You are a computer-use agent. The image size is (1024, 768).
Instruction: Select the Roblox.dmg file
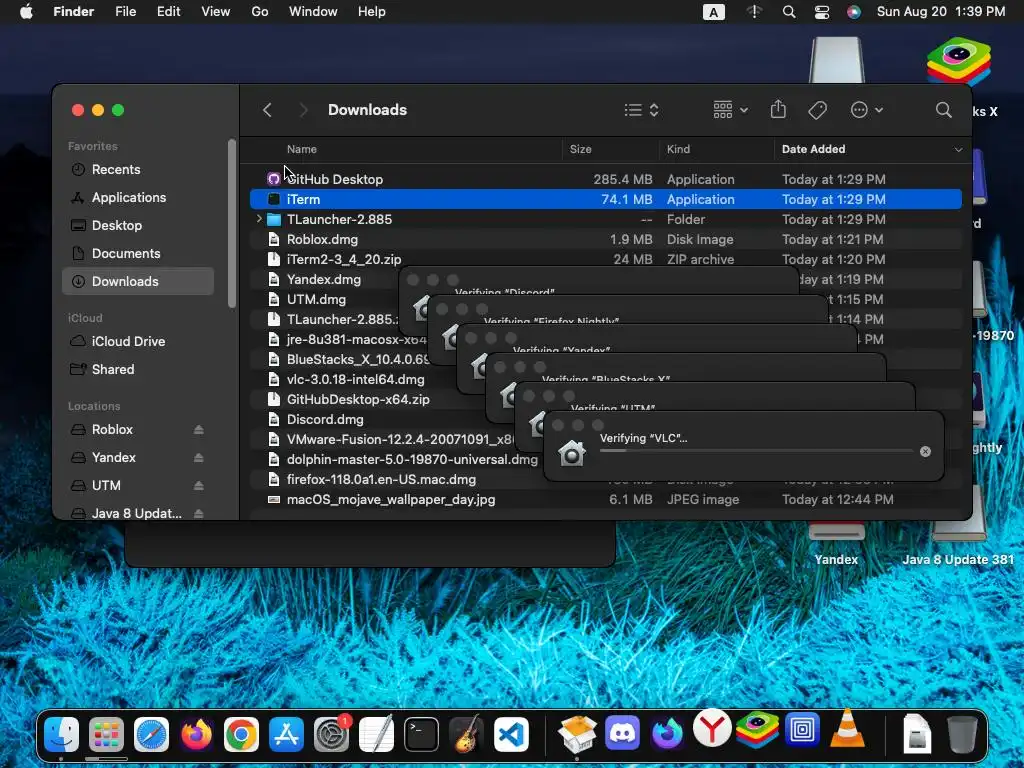click(x=605, y=239)
